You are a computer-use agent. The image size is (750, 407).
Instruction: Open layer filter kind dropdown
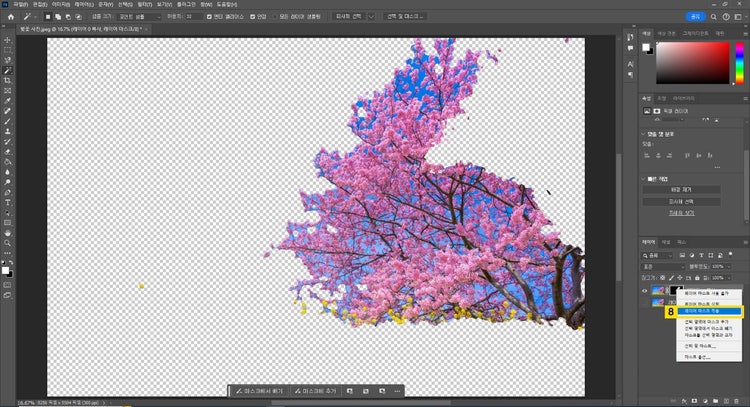[658, 255]
